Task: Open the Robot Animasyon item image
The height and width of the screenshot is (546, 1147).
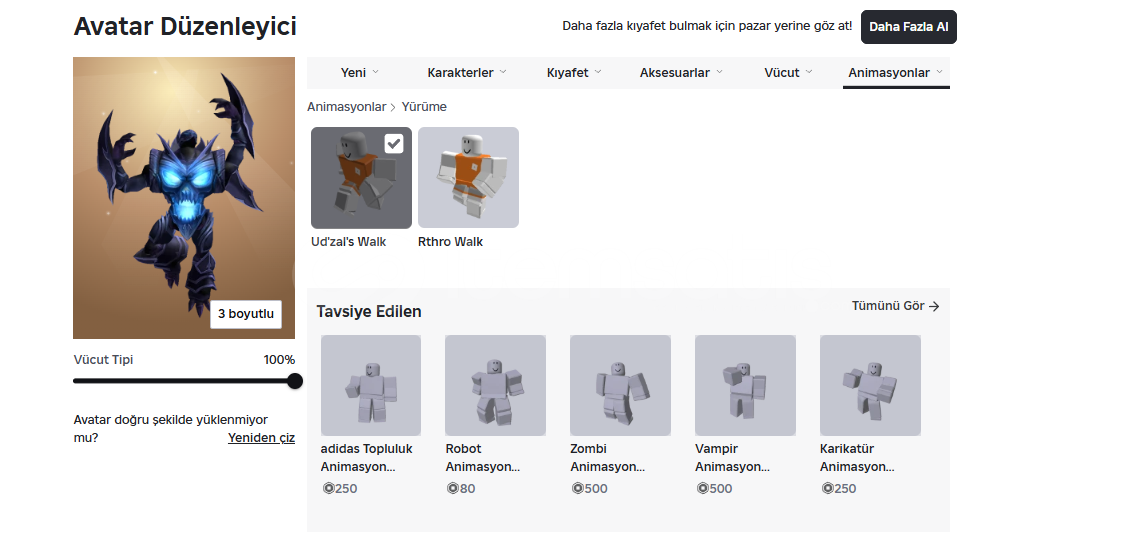Action: tap(495, 385)
